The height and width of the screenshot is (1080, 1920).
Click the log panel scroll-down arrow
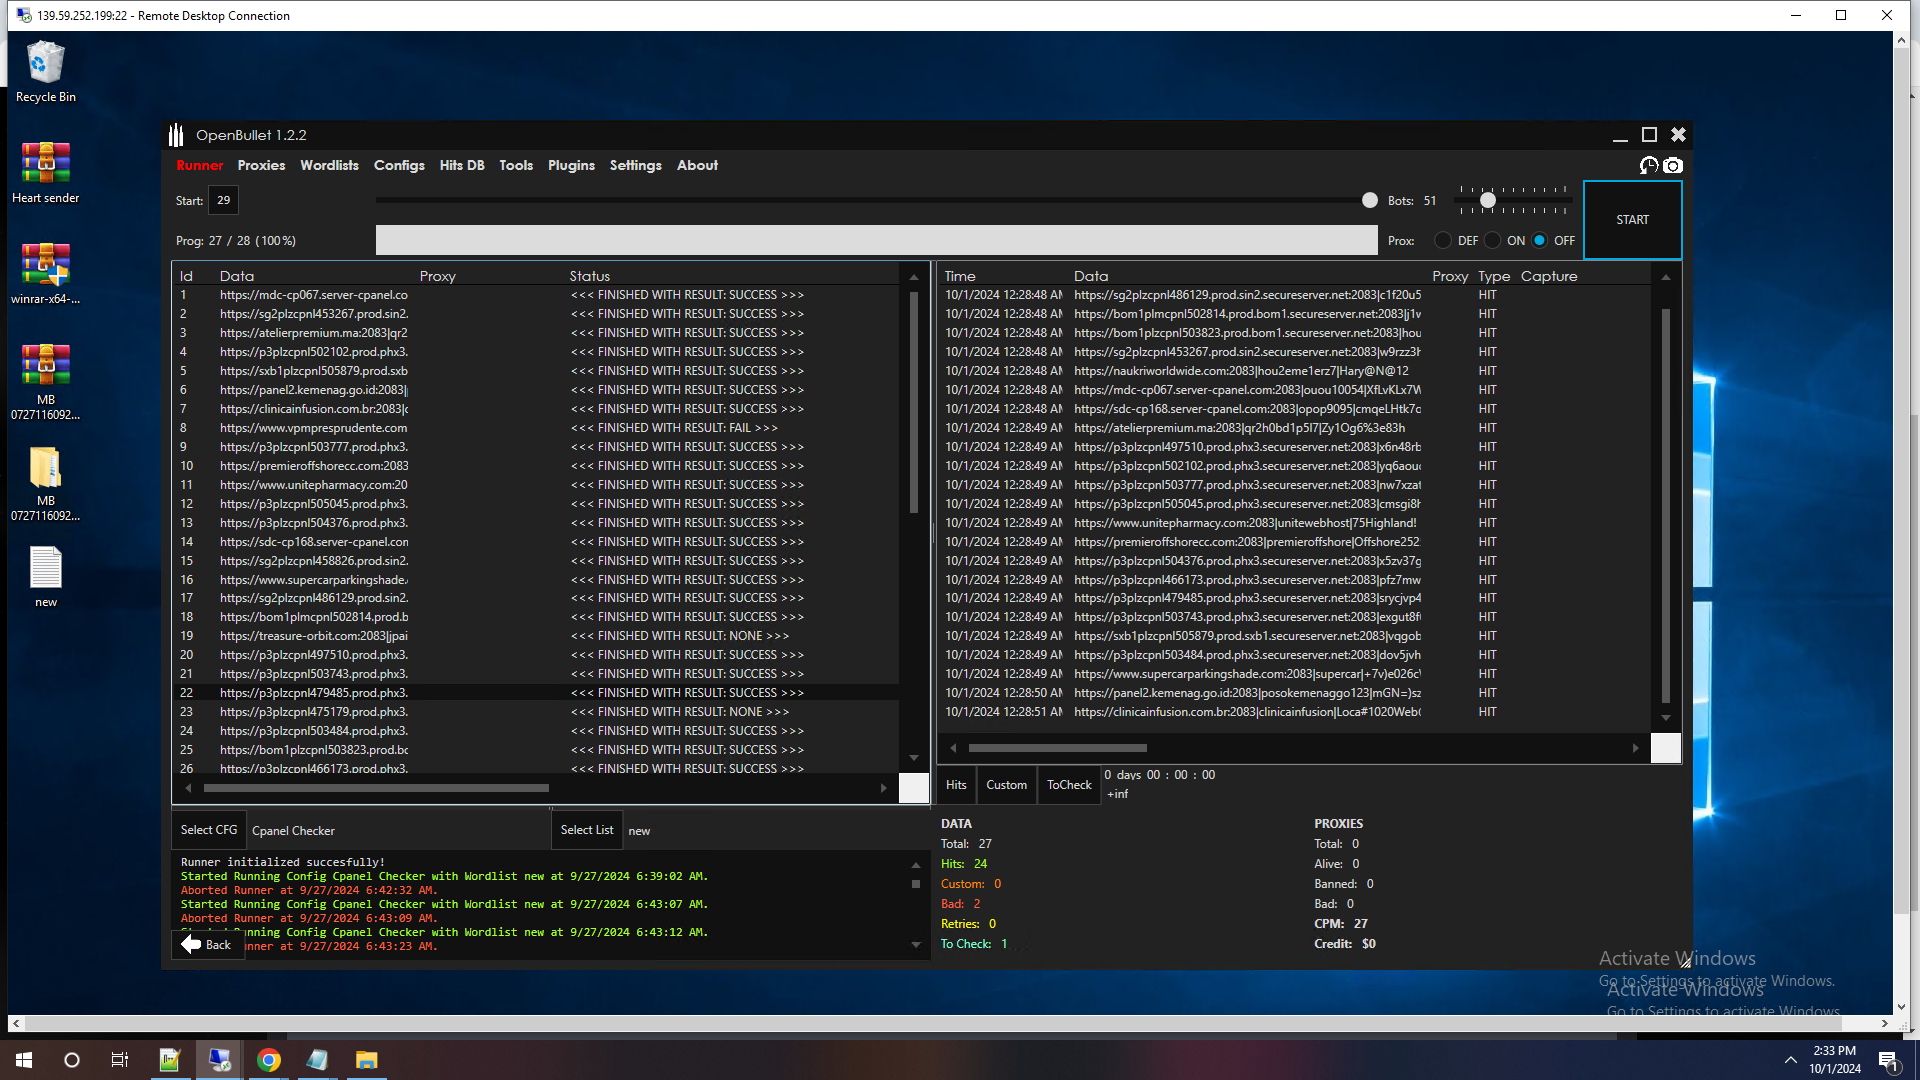[916, 944]
